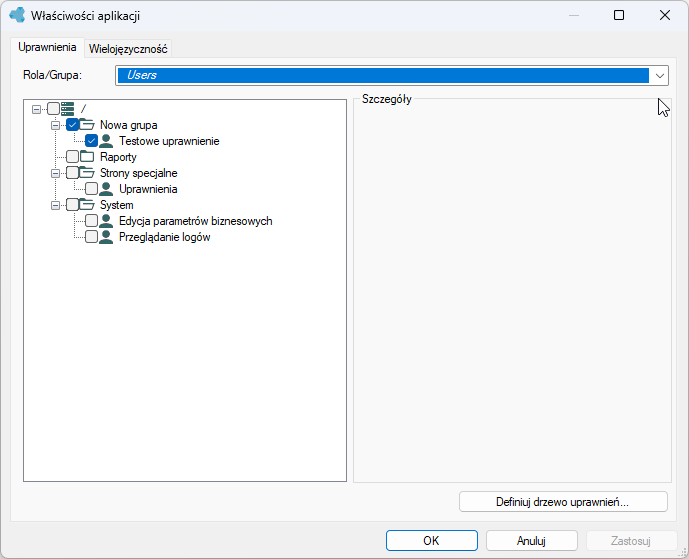Select Strony specjalne tree label
689x559 pixels.
point(138,173)
